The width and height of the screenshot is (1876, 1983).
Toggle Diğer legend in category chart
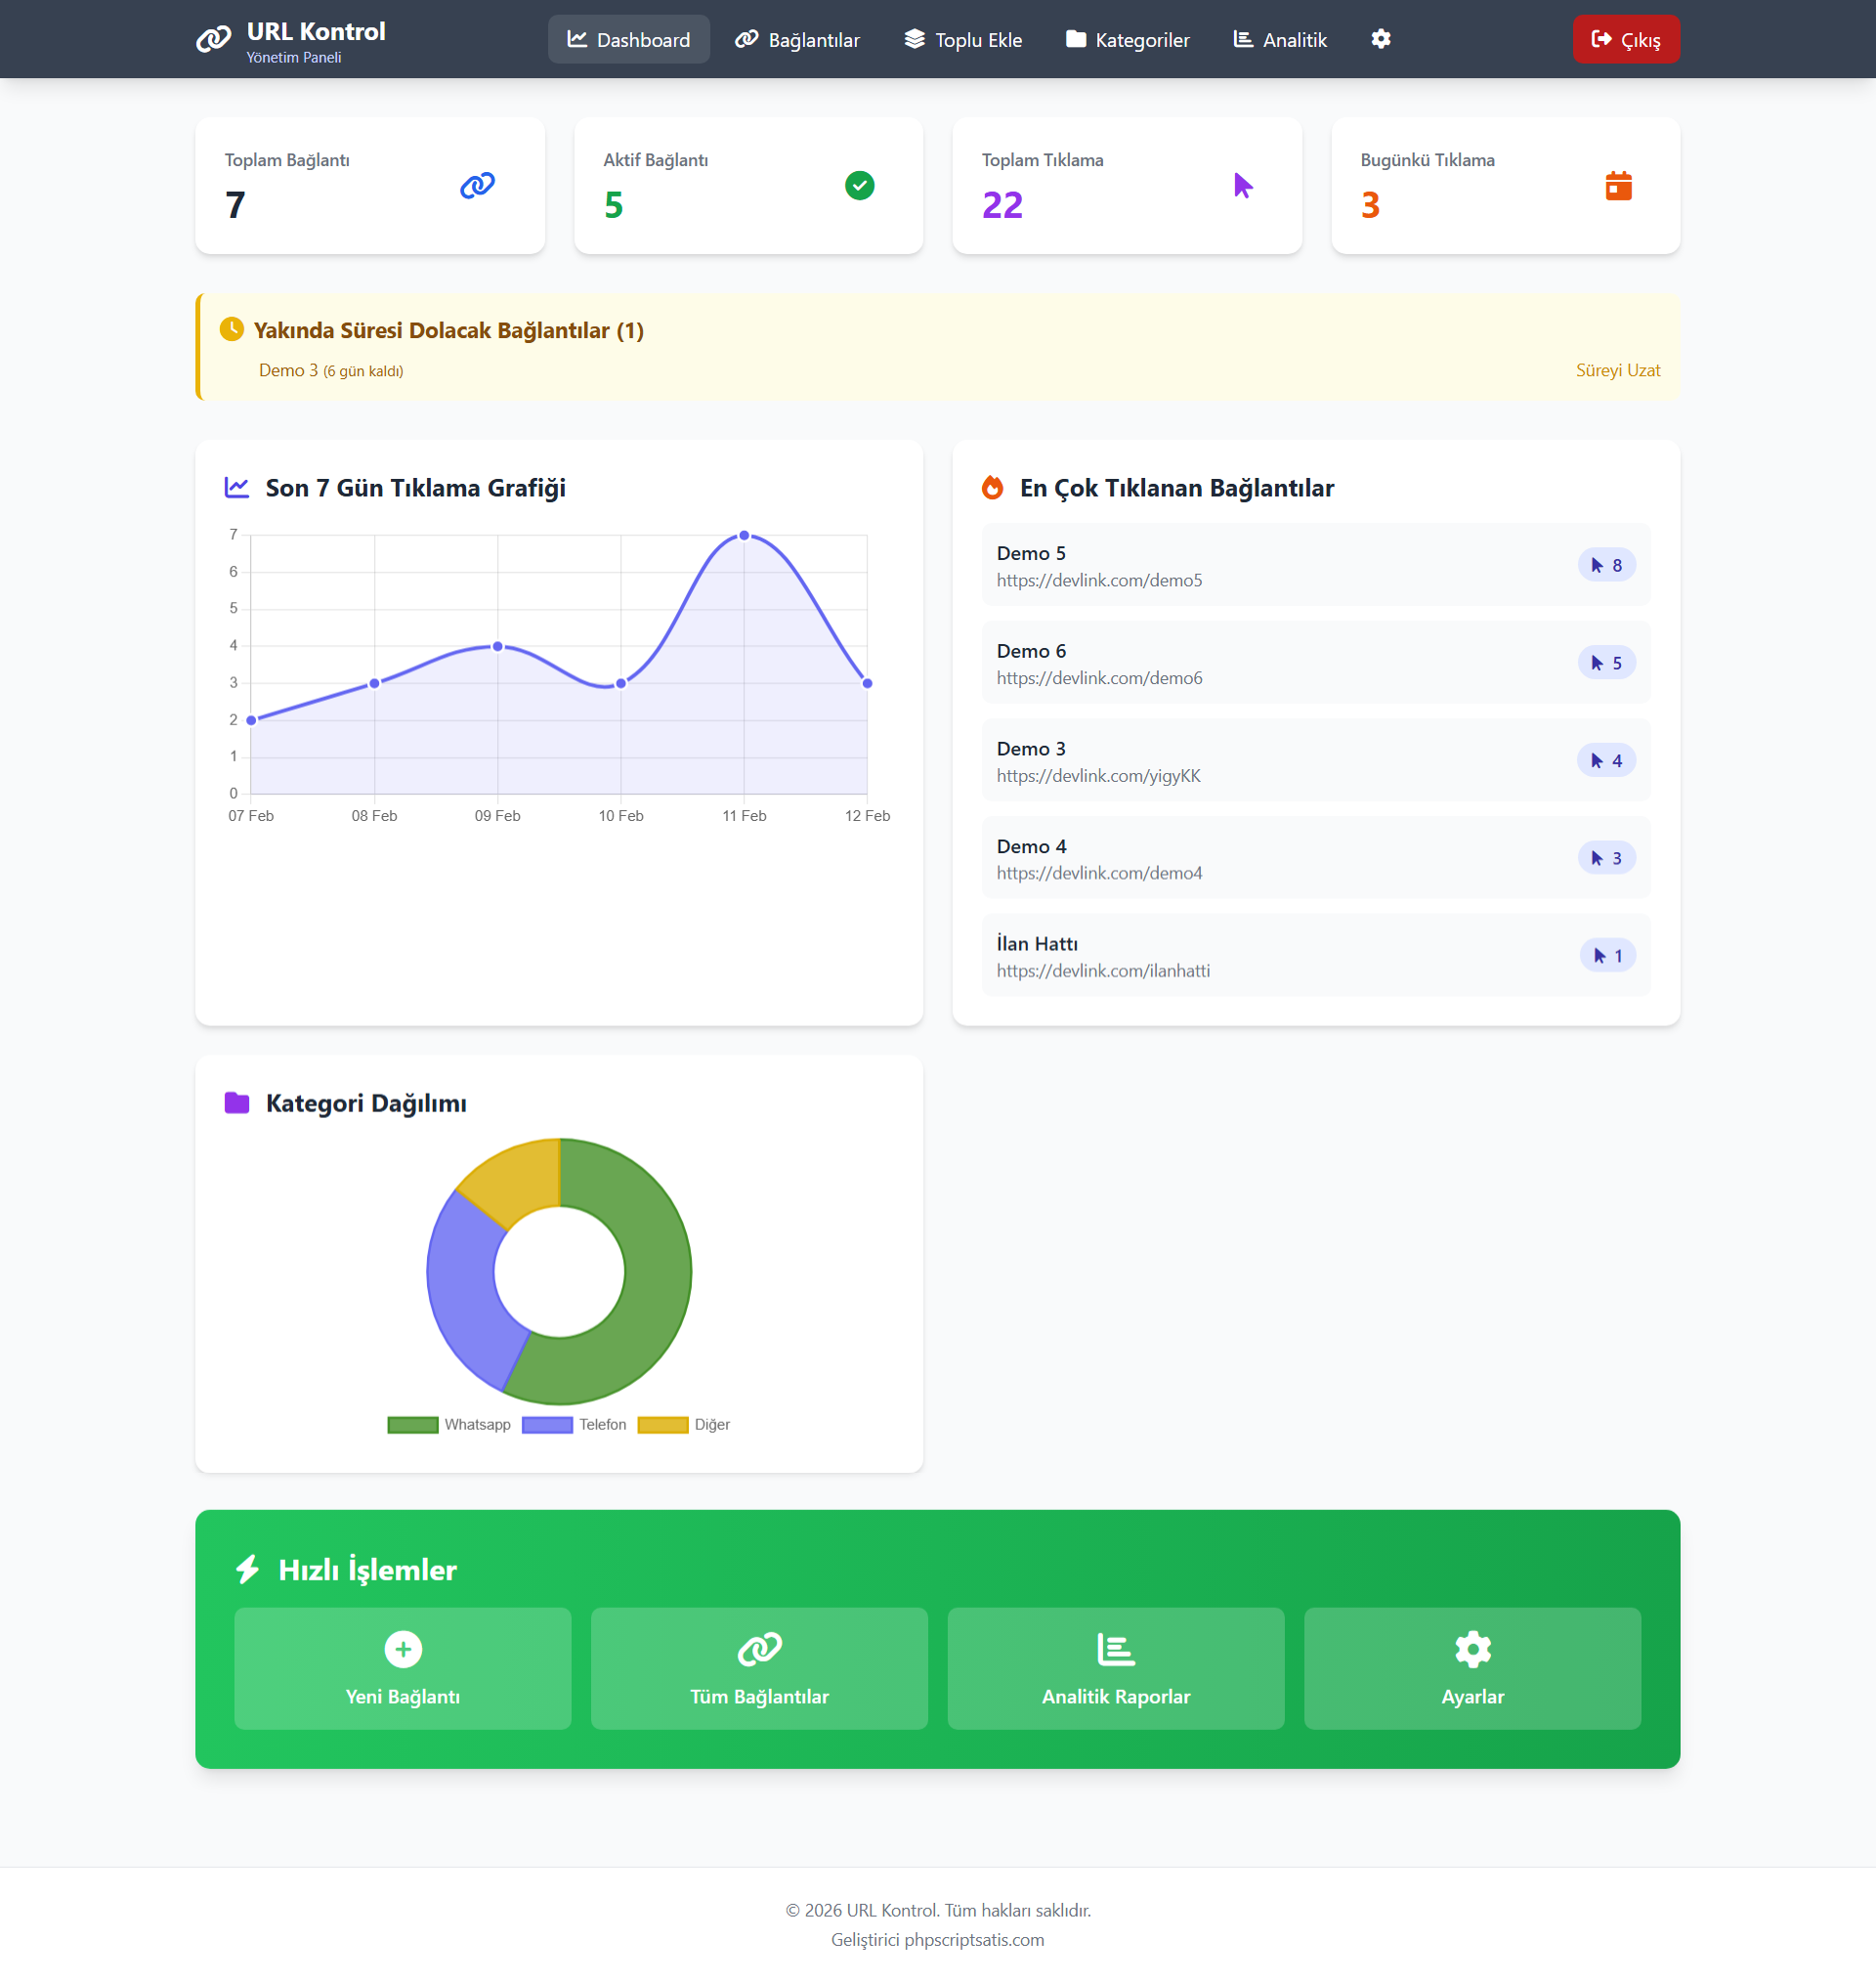(x=684, y=1424)
